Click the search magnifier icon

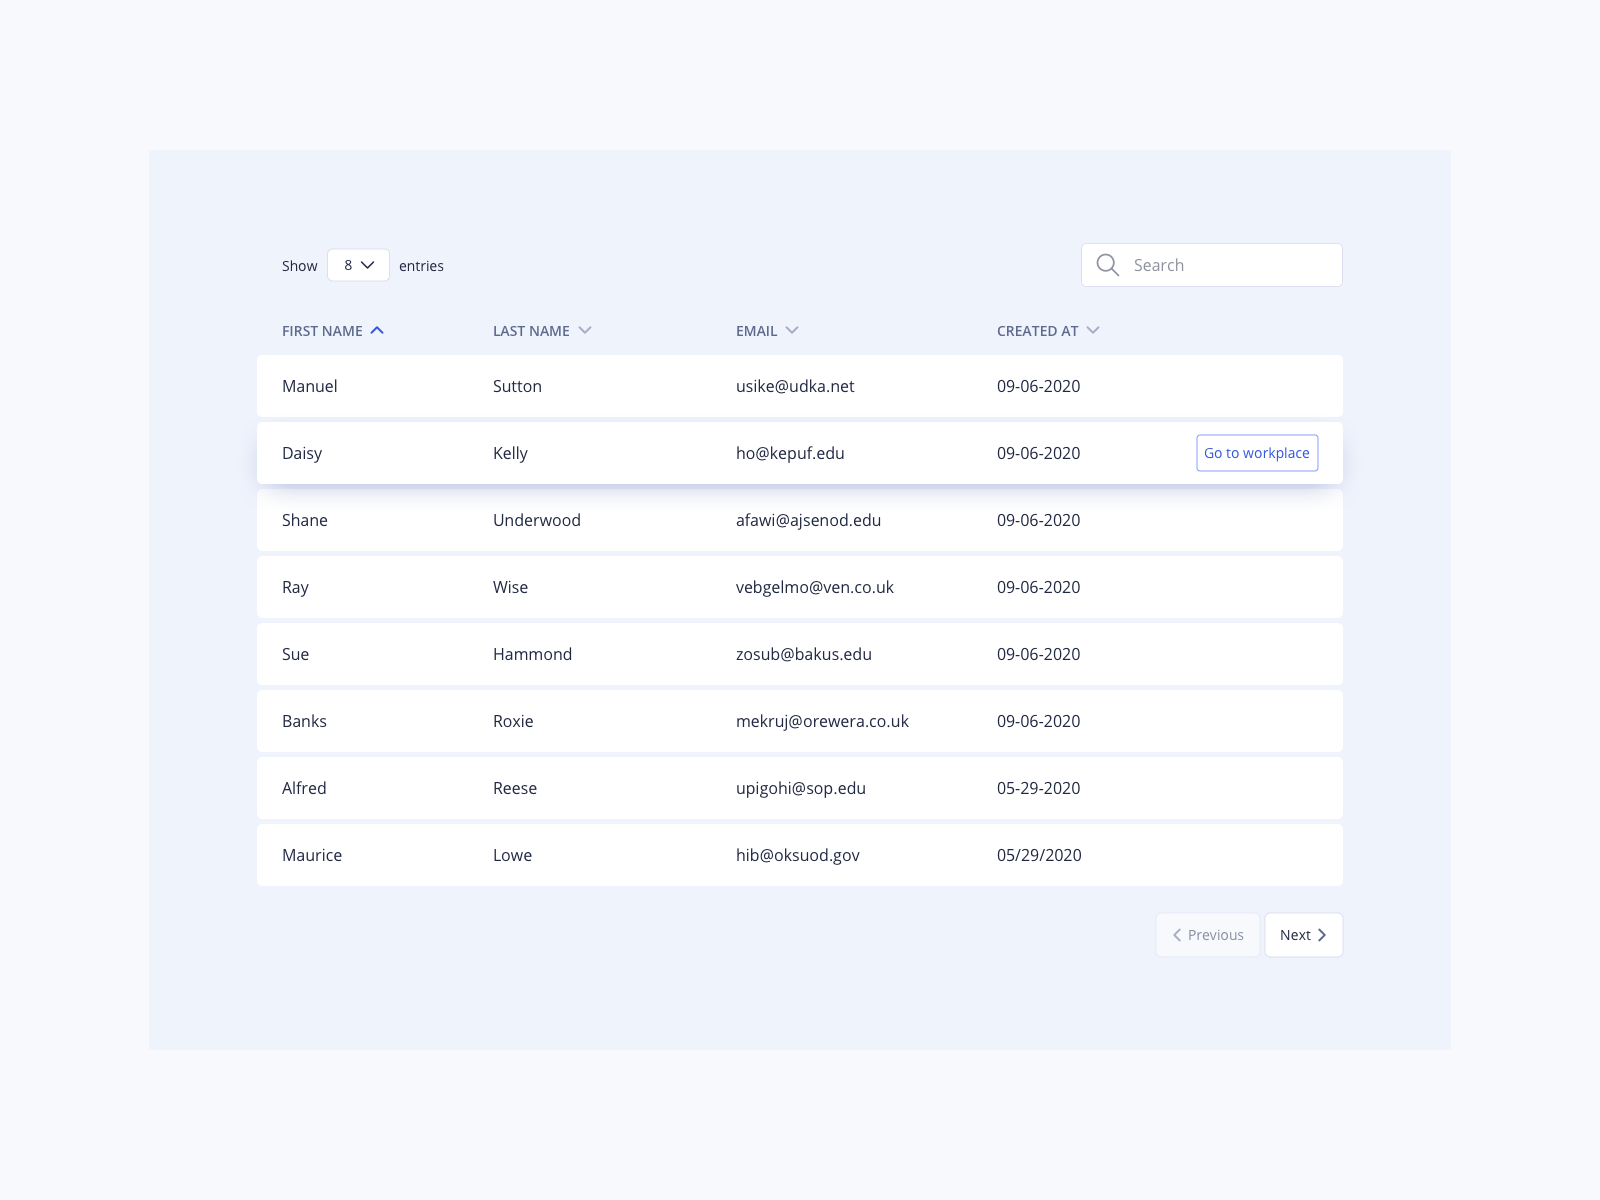coord(1107,265)
